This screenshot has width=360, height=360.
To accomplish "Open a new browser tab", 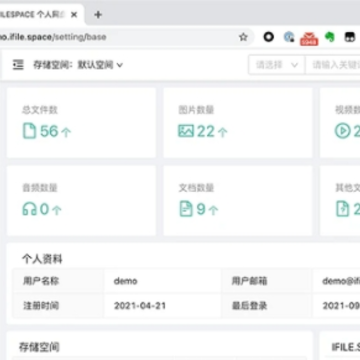I will (x=98, y=15).
